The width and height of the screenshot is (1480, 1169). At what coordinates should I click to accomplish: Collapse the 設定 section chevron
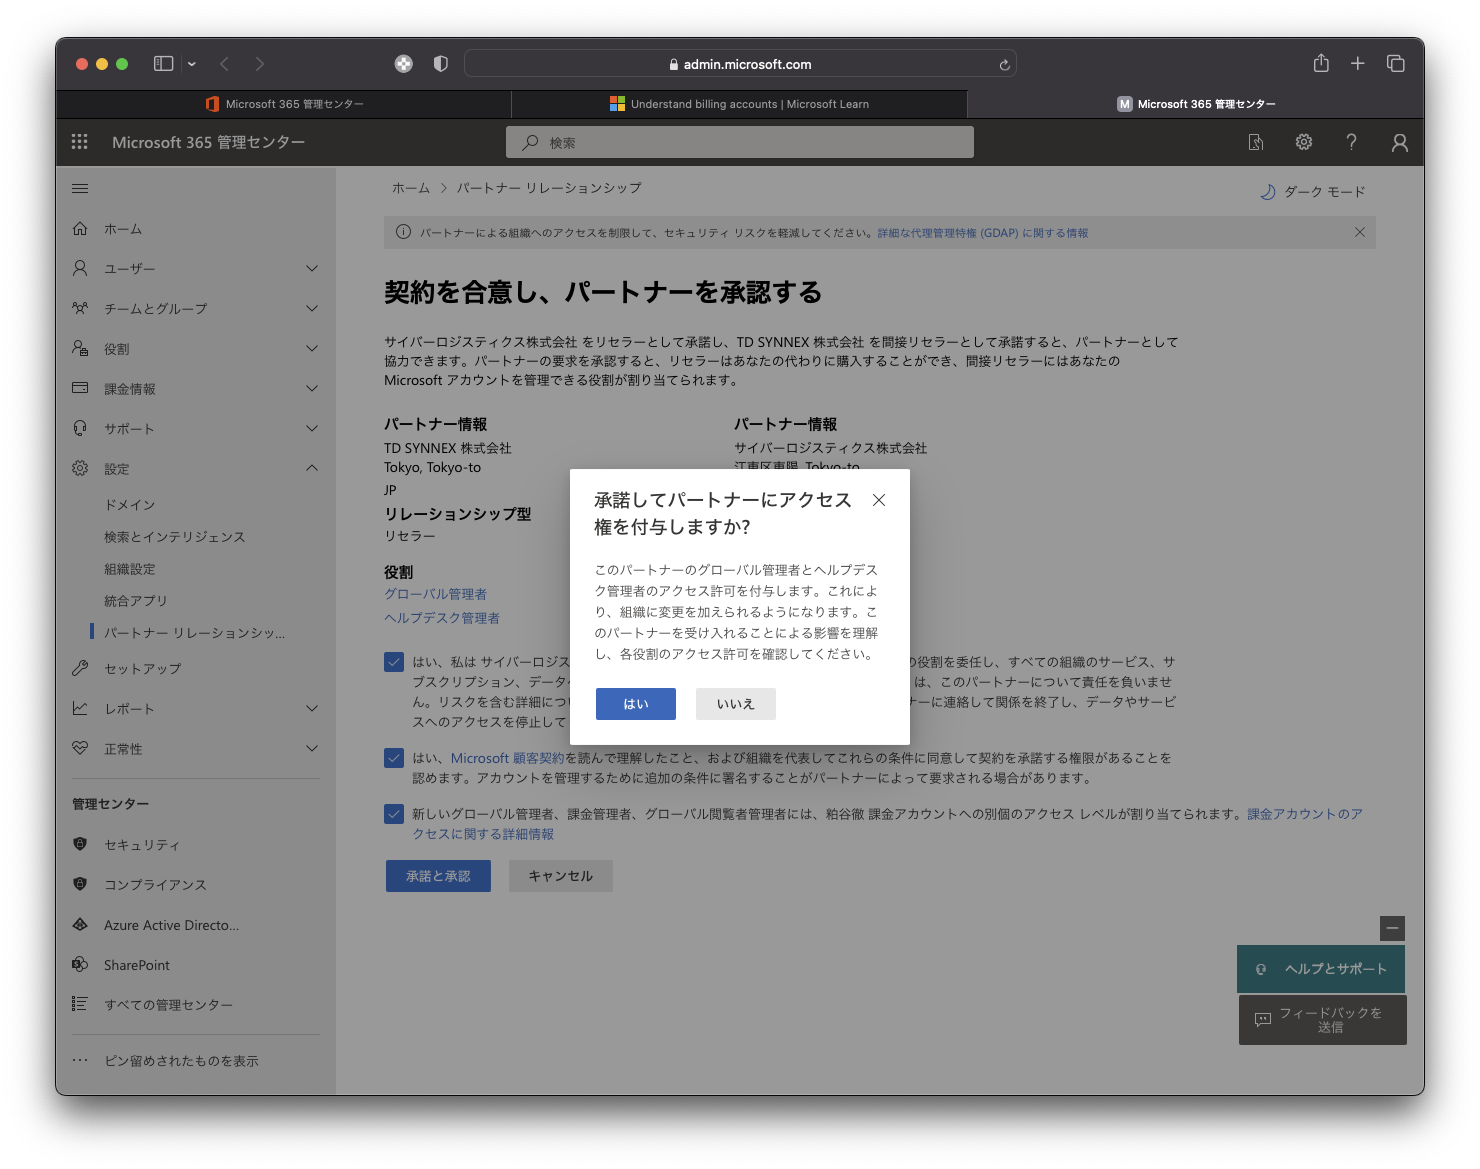tap(312, 468)
